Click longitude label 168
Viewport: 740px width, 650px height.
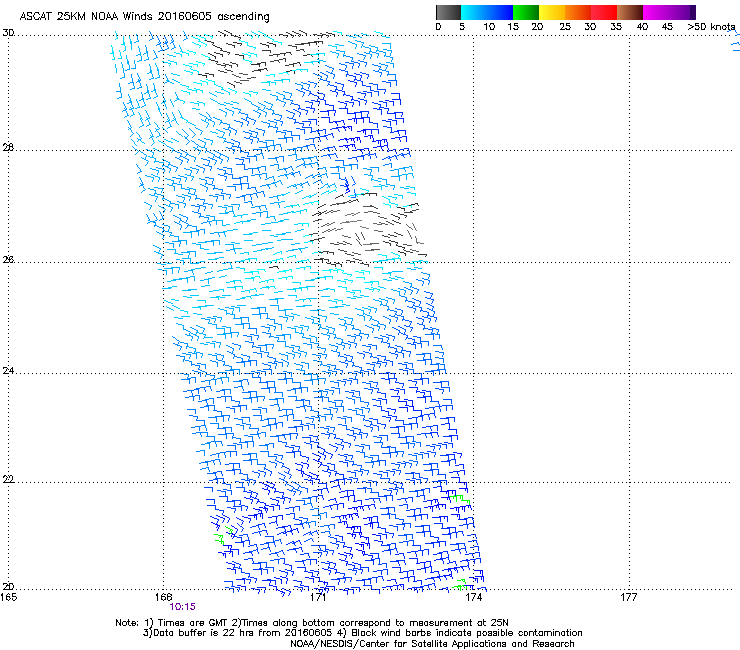tap(163, 597)
